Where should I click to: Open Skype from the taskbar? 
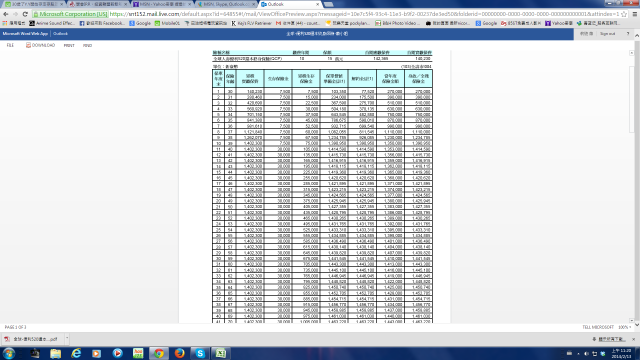[x=200, y=353]
